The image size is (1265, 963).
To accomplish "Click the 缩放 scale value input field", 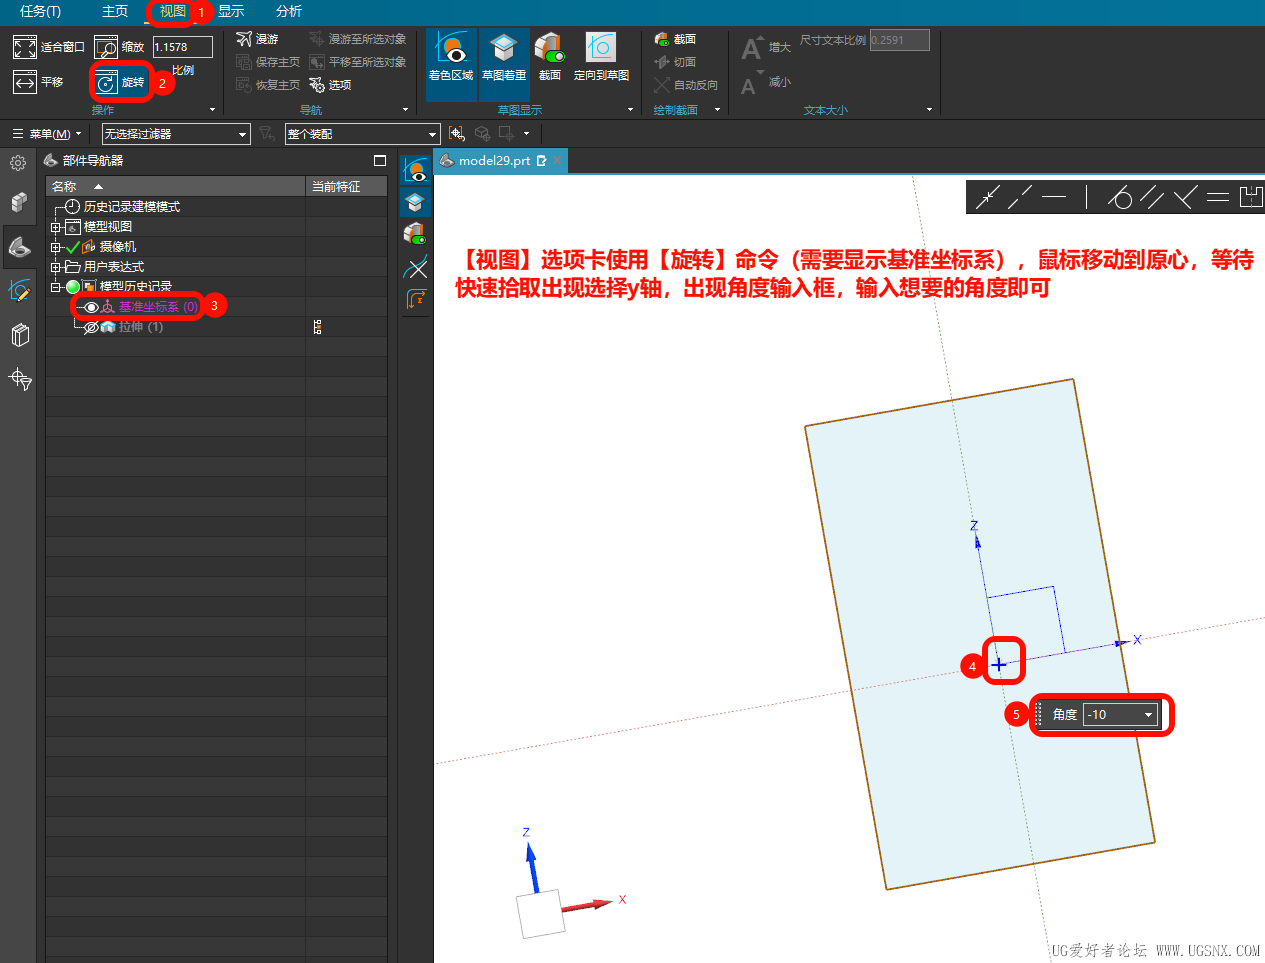I will coord(182,47).
